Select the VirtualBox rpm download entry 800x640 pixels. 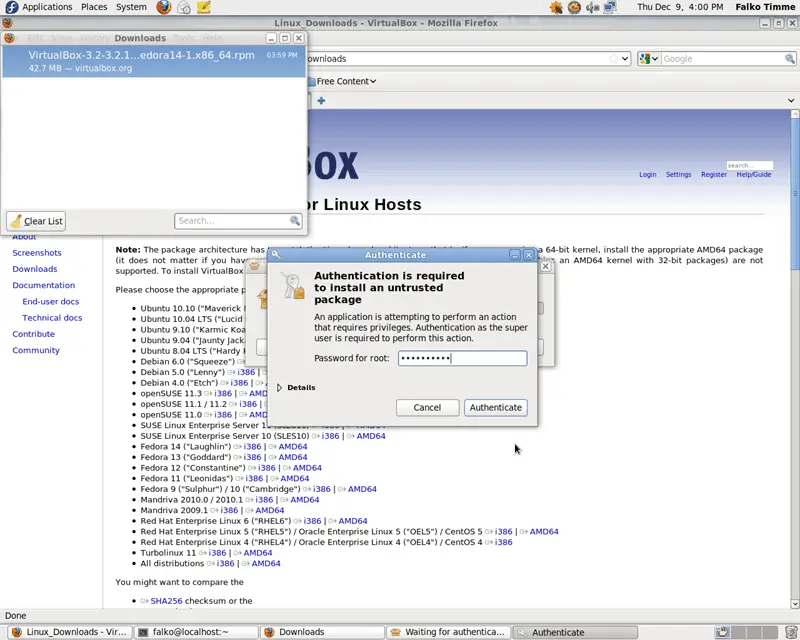pos(154,61)
